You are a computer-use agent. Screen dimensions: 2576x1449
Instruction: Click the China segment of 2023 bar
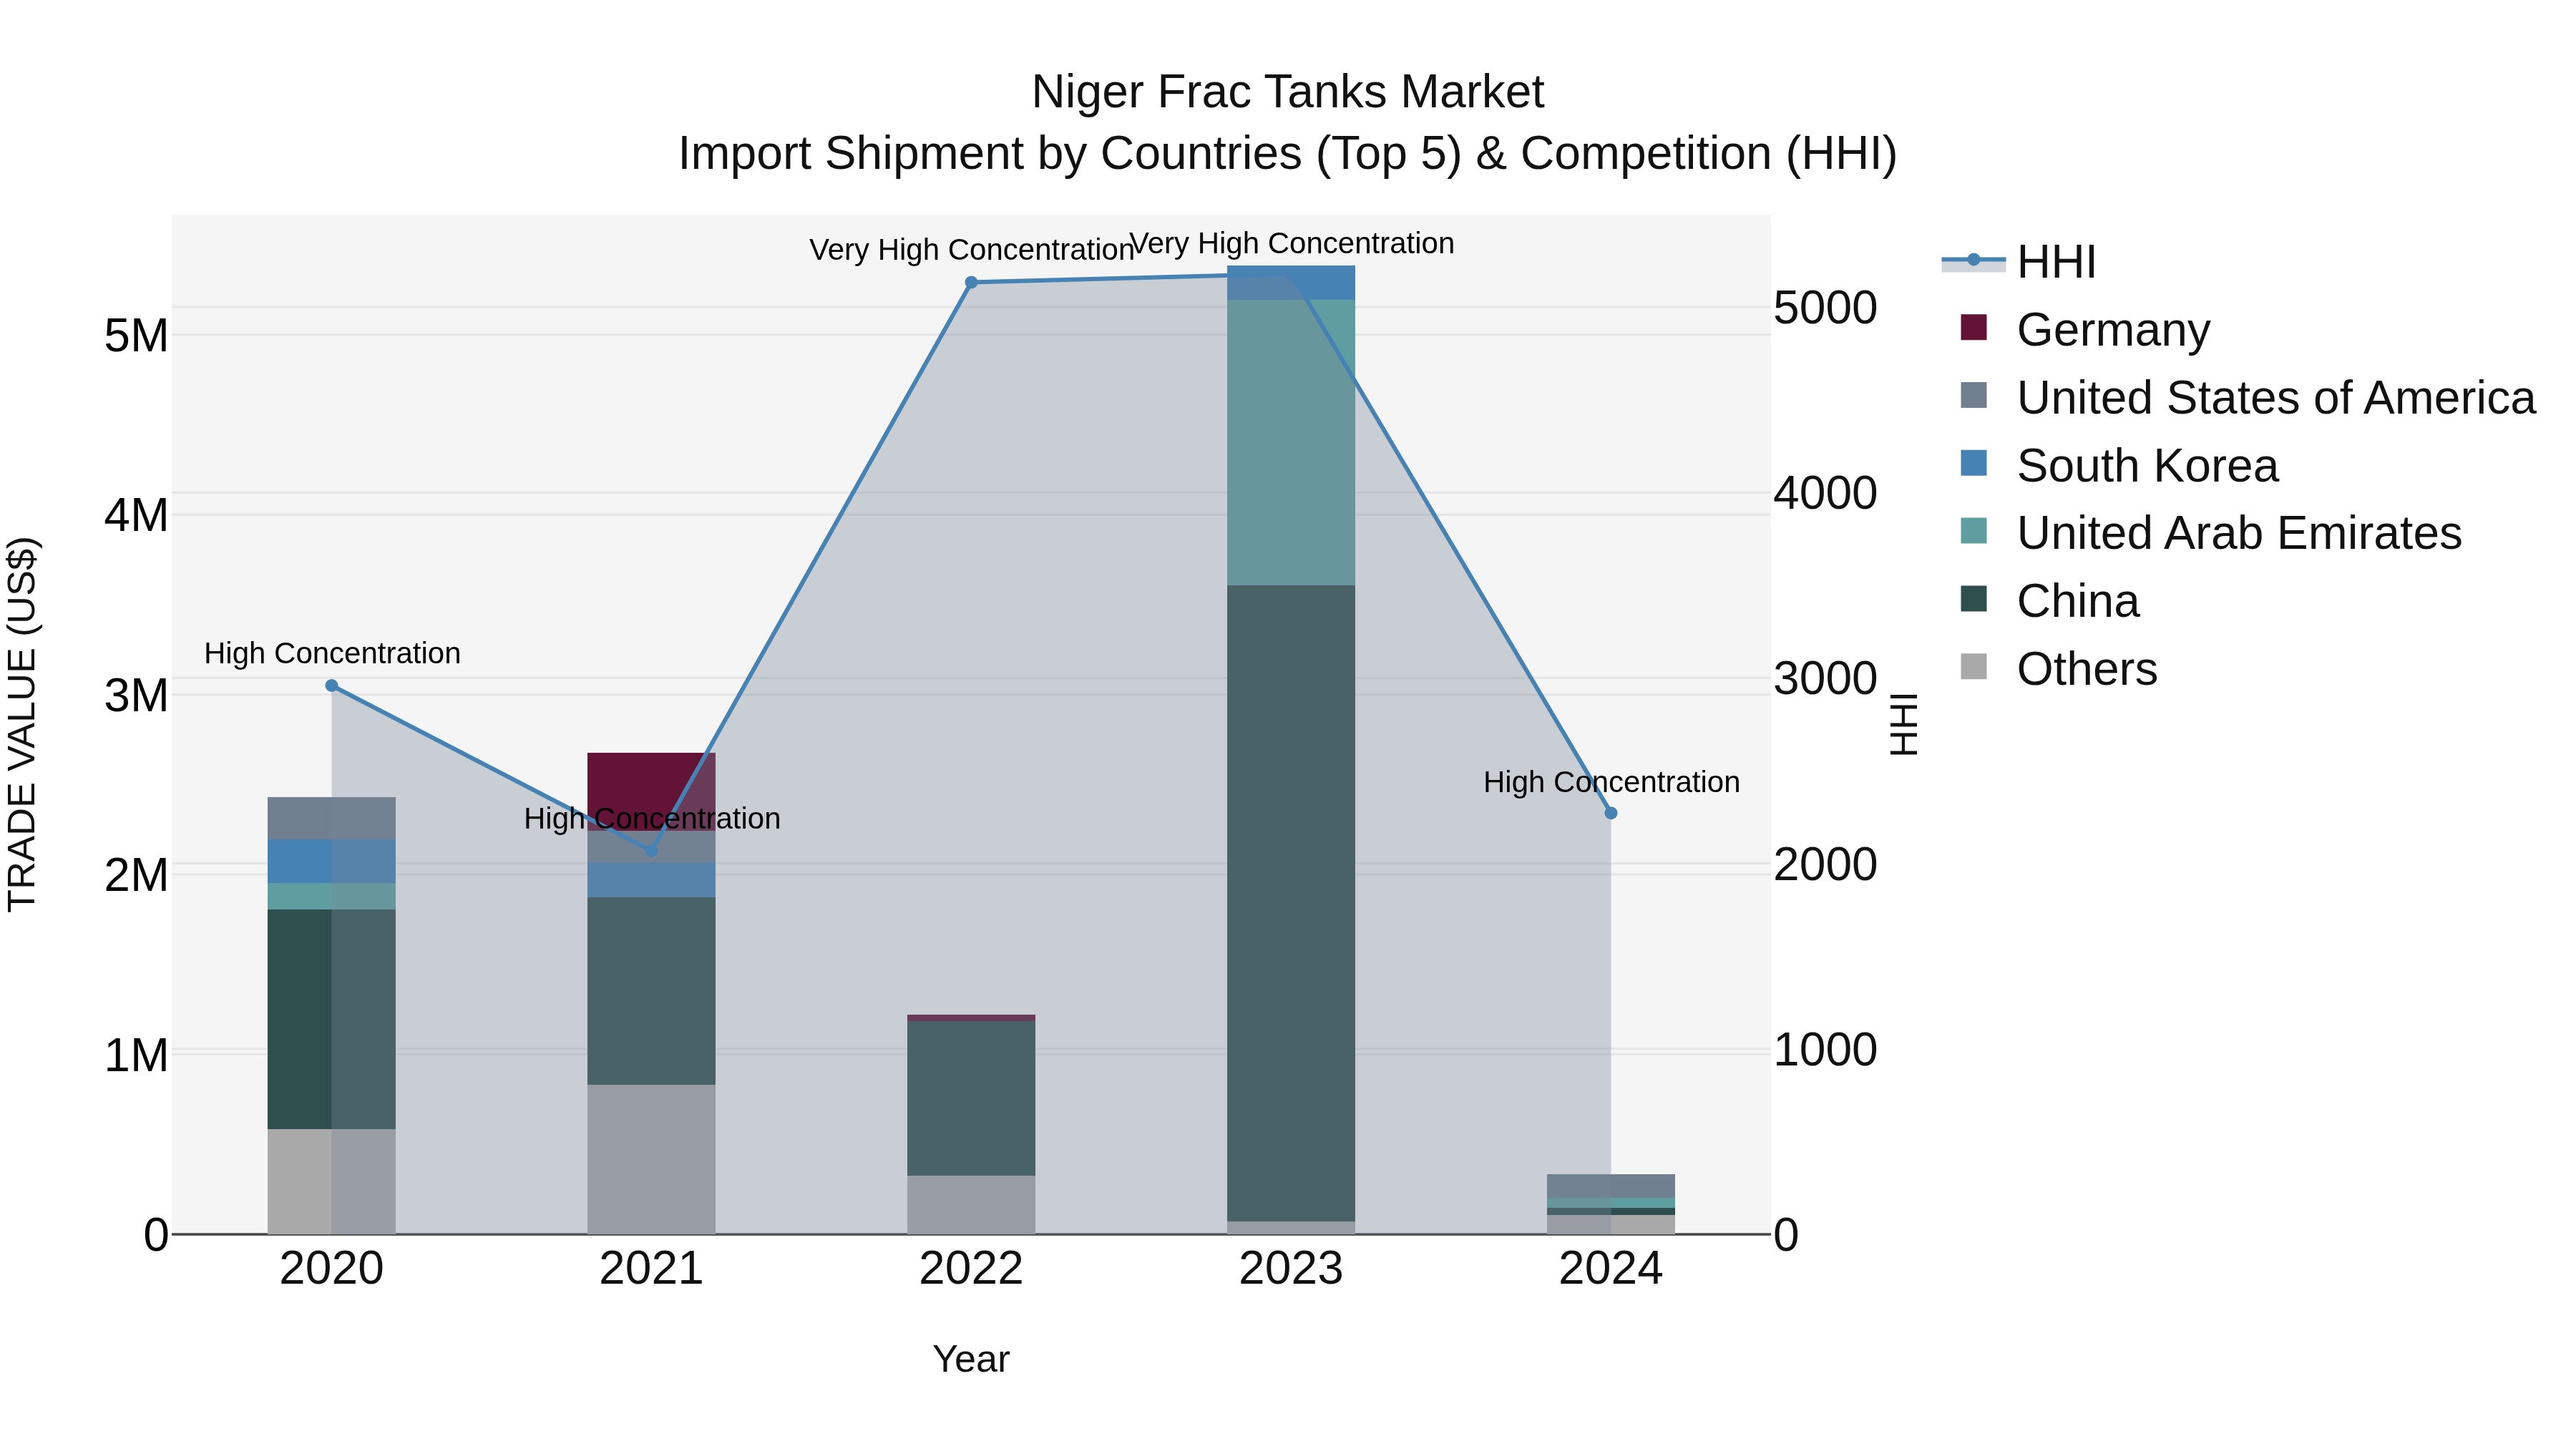(x=1291, y=903)
